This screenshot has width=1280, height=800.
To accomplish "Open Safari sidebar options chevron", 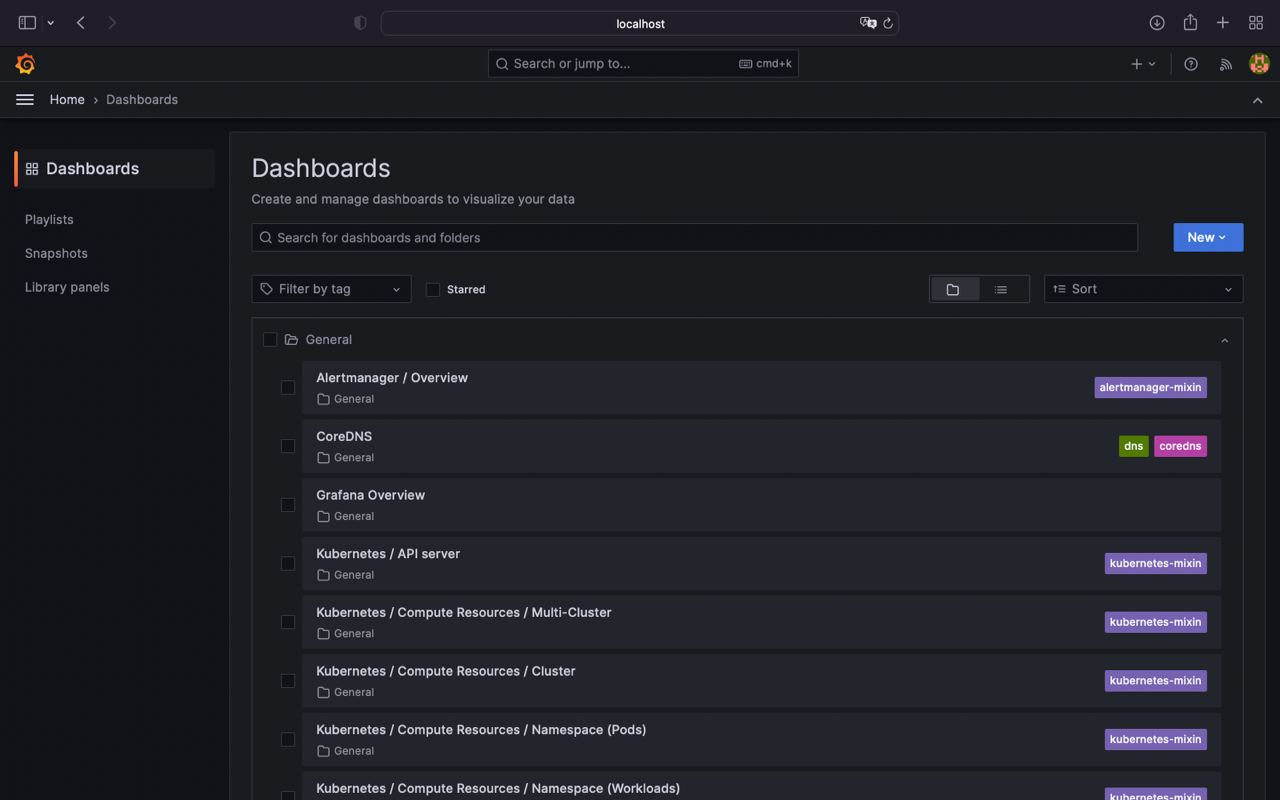I will (50, 22).
